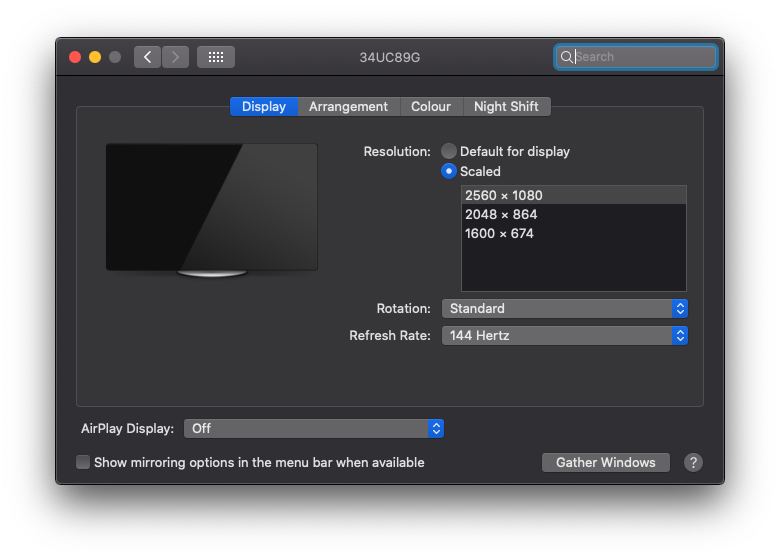The image size is (780, 558).
Task: Go back with the left chevron button
Action: click(147, 57)
